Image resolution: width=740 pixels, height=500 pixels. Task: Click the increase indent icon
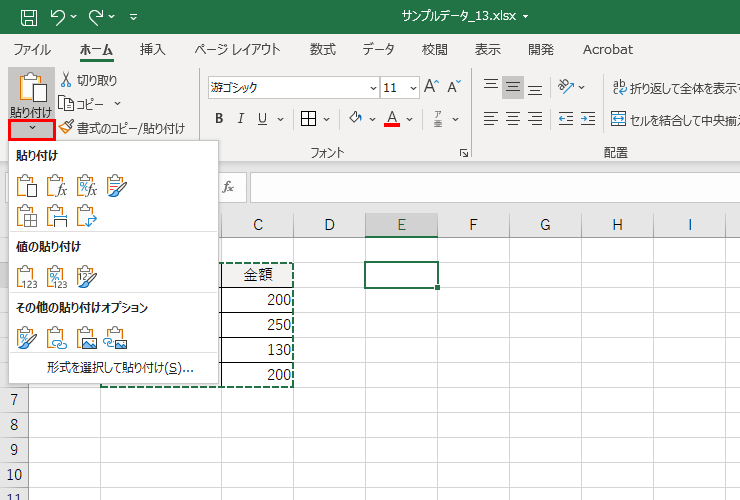click(588, 119)
